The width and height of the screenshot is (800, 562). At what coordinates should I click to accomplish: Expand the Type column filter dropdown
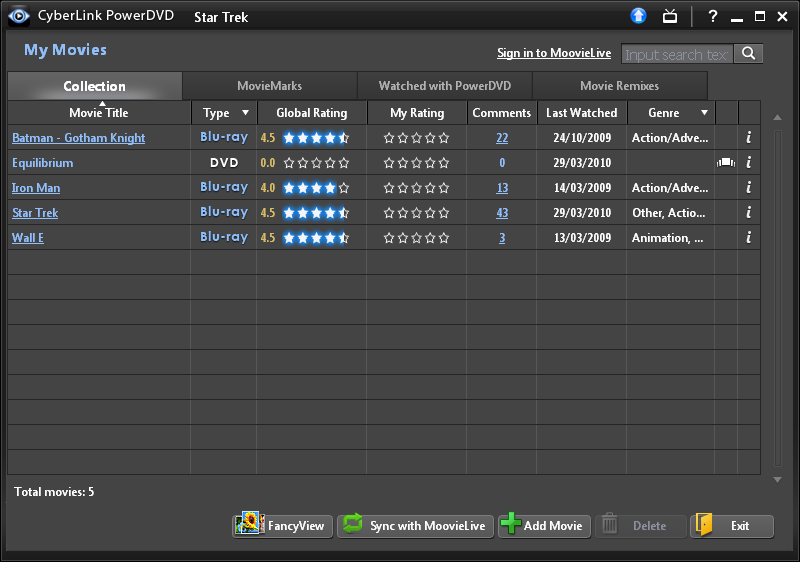[245, 113]
